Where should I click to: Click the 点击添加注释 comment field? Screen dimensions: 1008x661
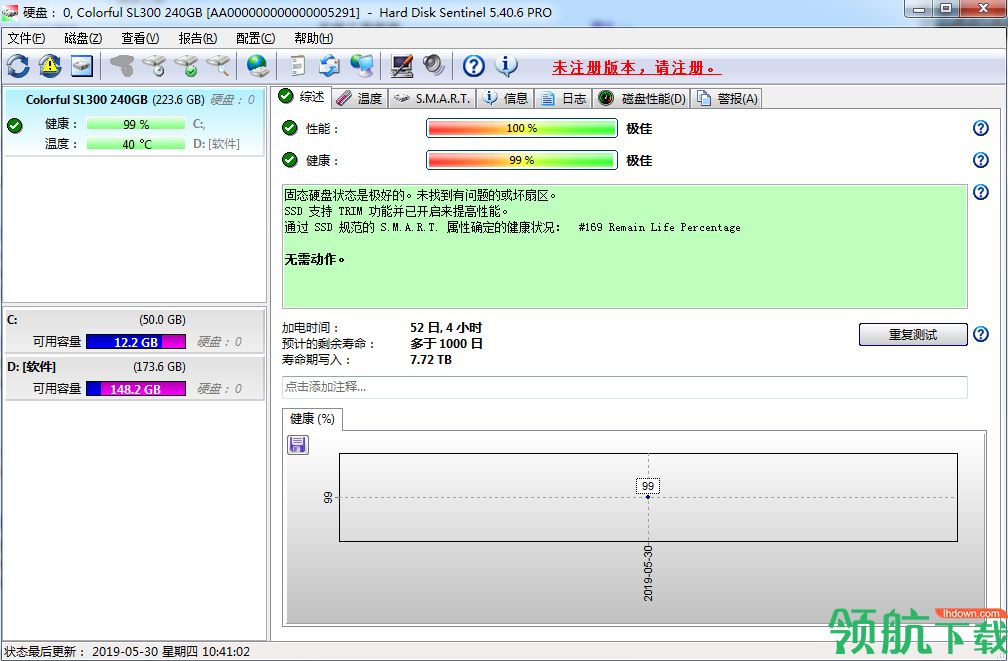[624, 387]
